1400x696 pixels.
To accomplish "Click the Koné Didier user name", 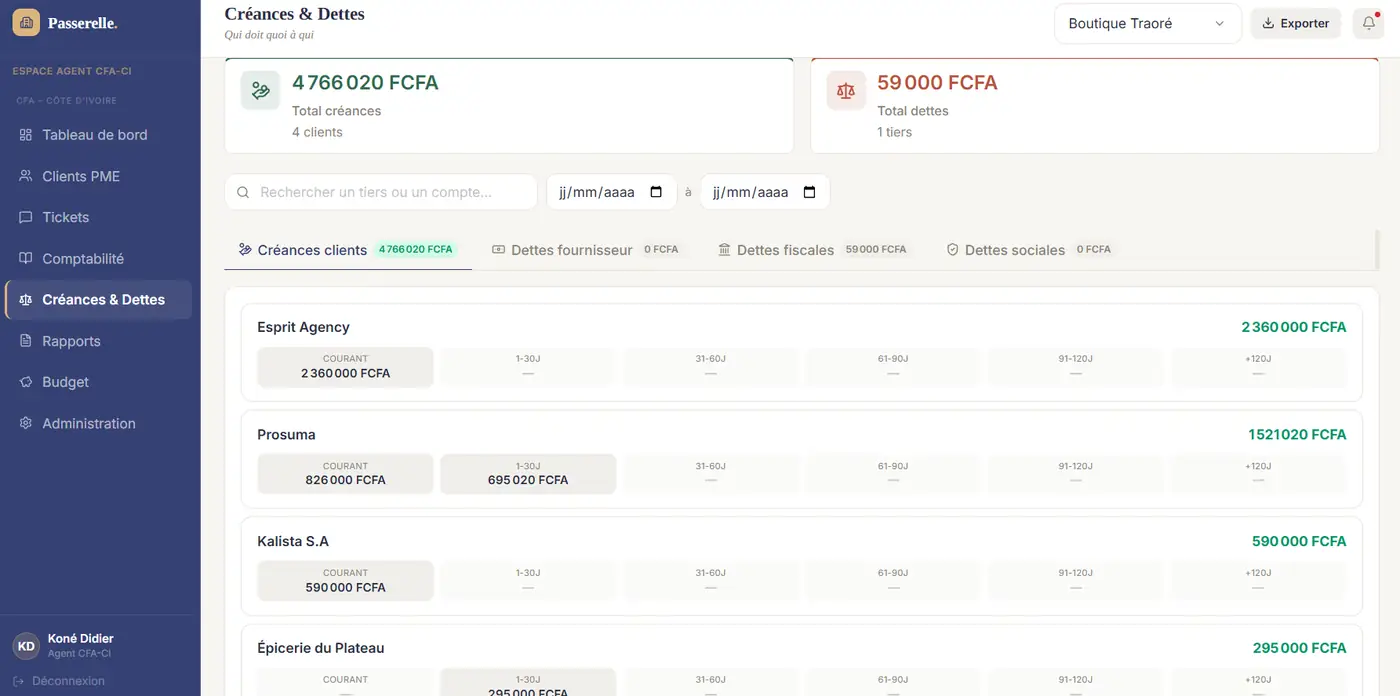I will (x=81, y=639).
